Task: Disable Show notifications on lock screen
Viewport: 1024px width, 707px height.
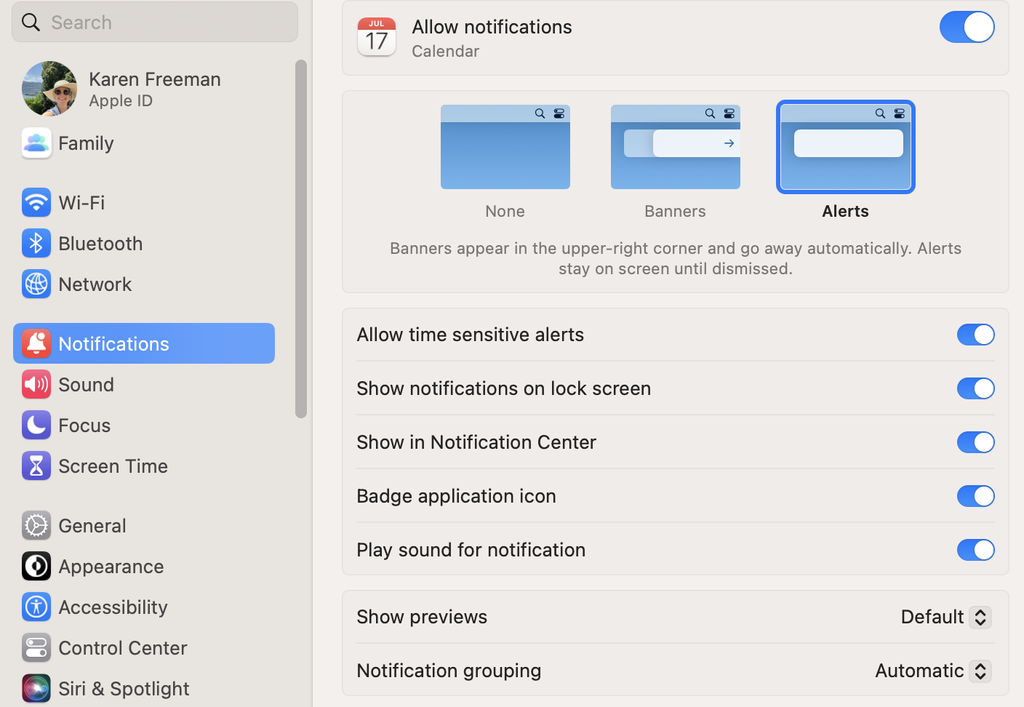Action: (975, 389)
